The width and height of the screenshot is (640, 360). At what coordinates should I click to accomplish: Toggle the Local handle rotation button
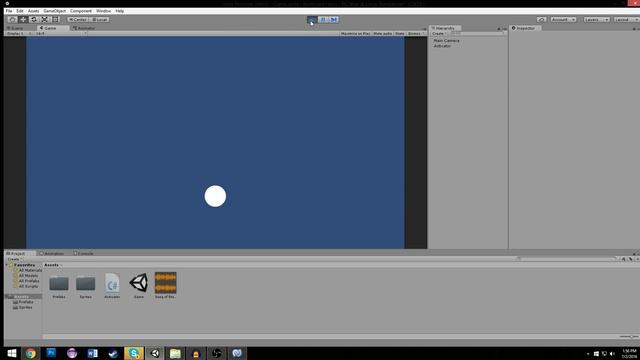point(99,20)
